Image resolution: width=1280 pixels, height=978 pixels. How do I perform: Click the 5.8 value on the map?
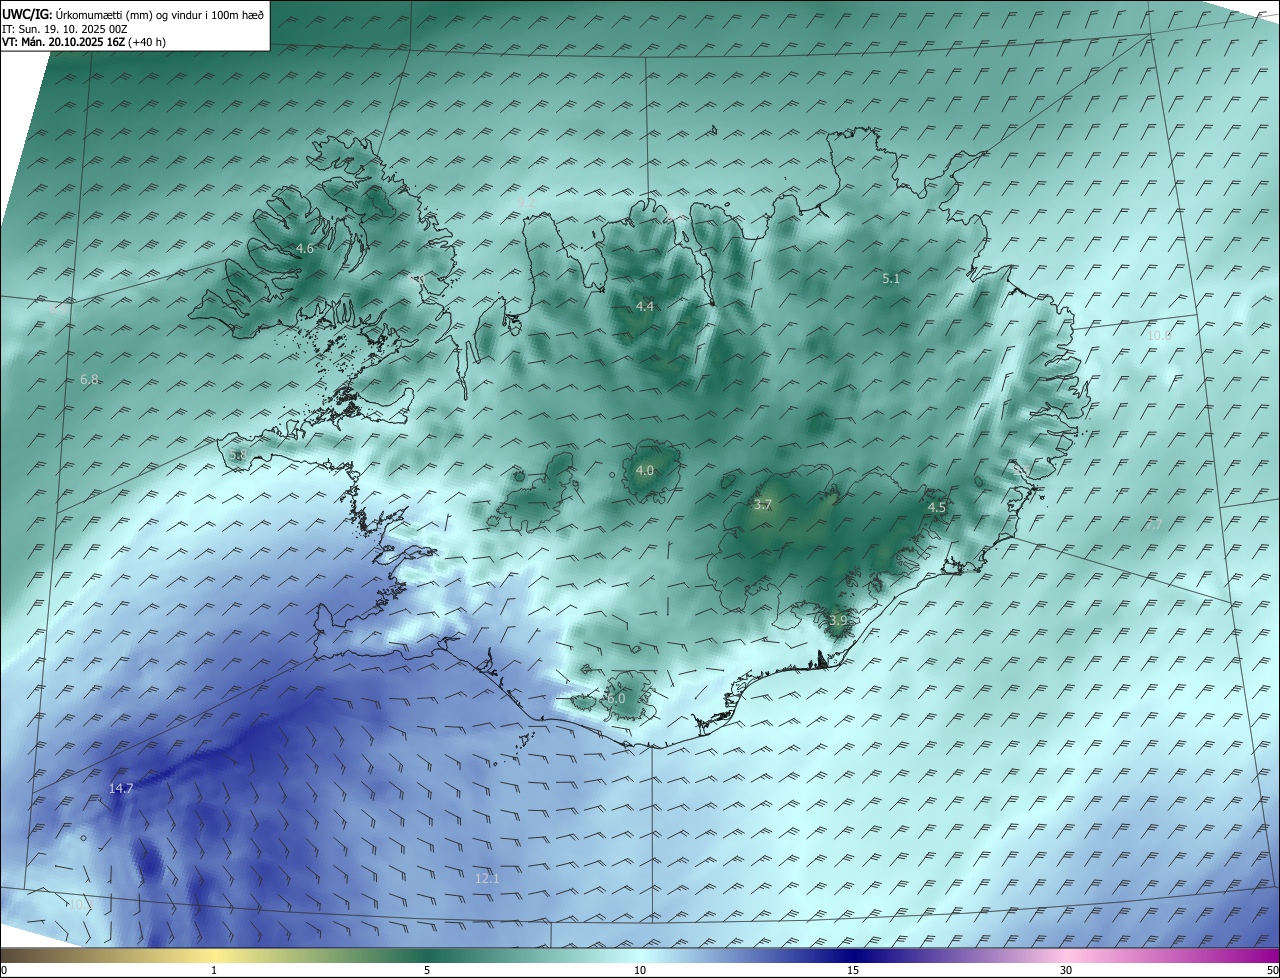[237, 455]
